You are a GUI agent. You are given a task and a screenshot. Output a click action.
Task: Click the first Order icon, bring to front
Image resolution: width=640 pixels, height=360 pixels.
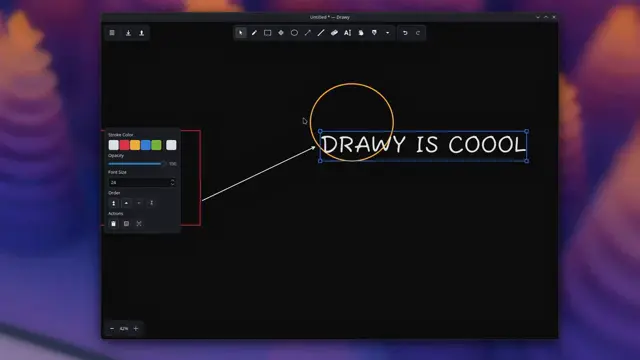[x=113, y=203]
